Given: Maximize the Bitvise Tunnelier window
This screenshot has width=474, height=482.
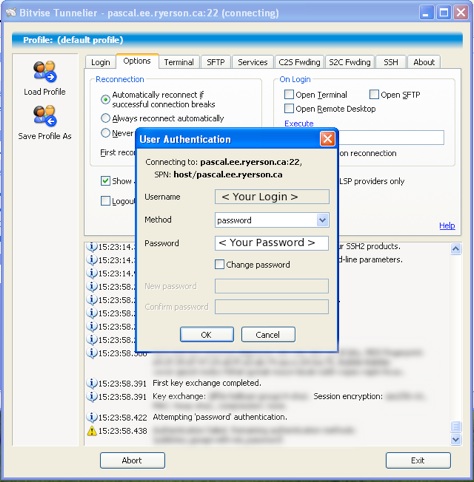Looking at the screenshot, I should [444, 13].
